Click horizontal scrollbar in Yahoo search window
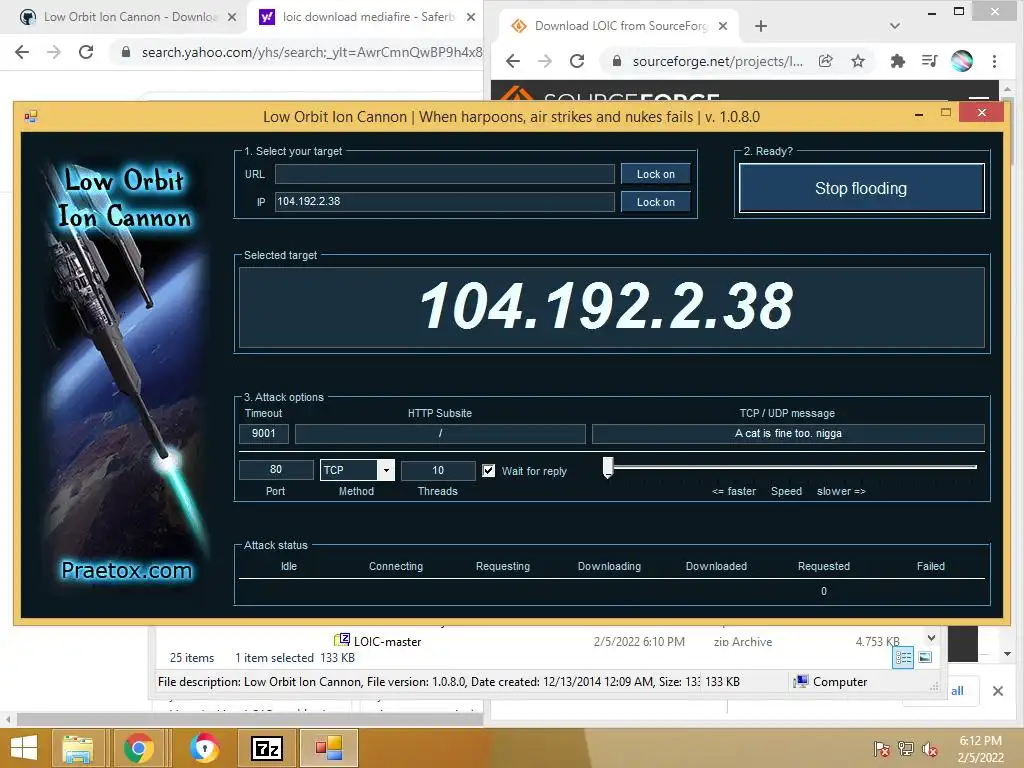Image resolution: width=1024 pixels, height=768 pixels. [x=249, y=719]
